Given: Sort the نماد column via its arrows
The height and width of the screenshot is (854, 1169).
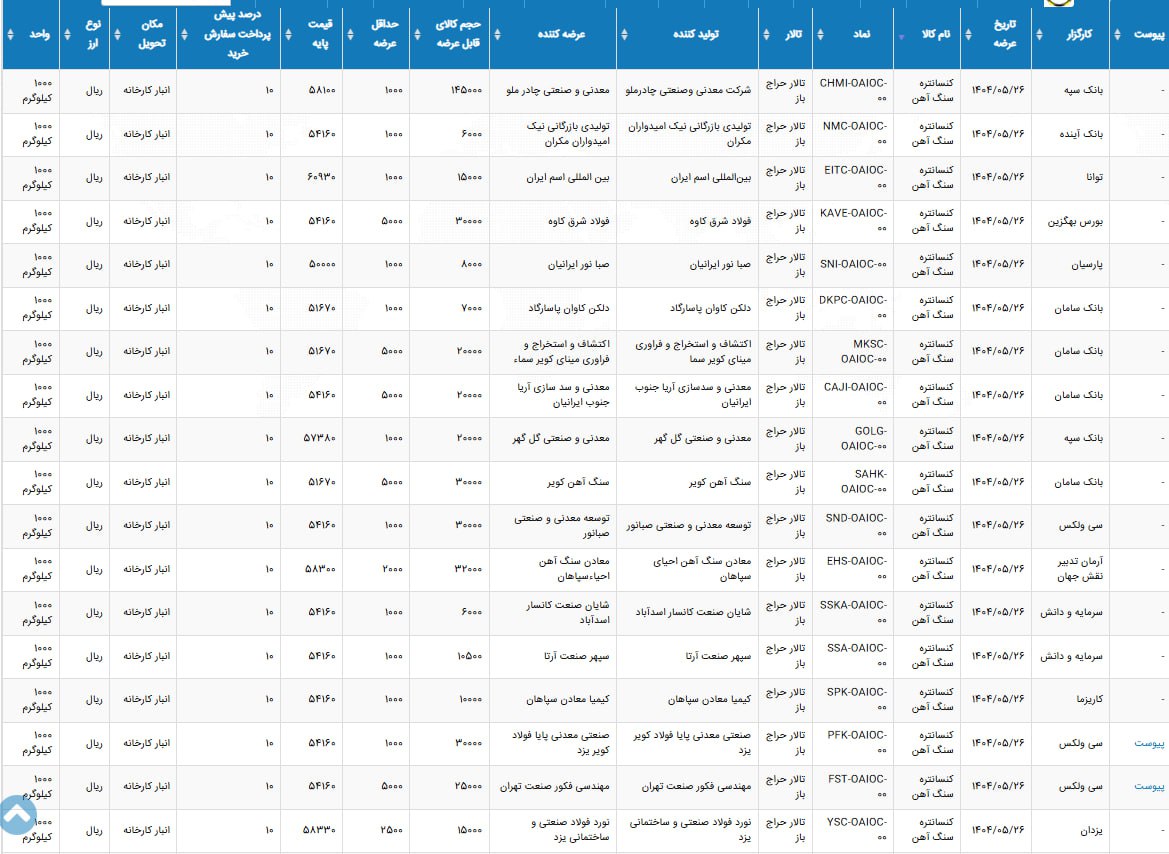Looking at the screenshot, I should [820, 34].
